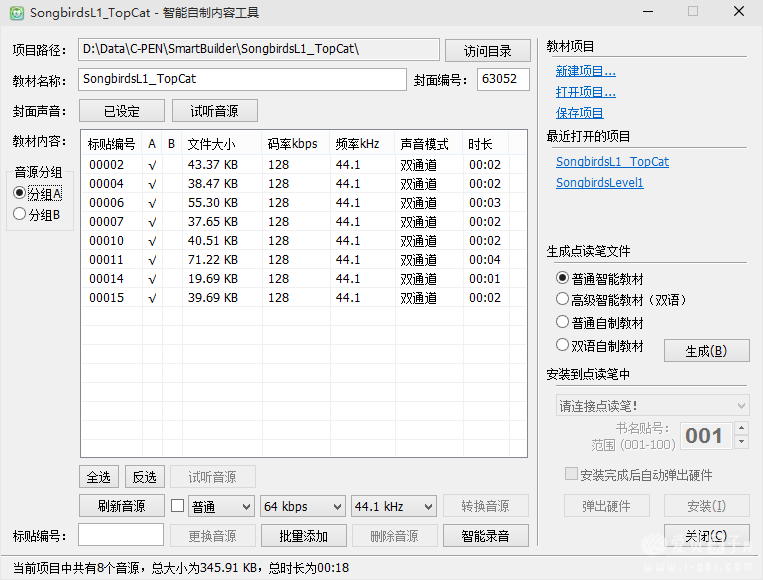Click the app icon in title bar
This screenshot has height=580, width=763.
tap(13, 12)
